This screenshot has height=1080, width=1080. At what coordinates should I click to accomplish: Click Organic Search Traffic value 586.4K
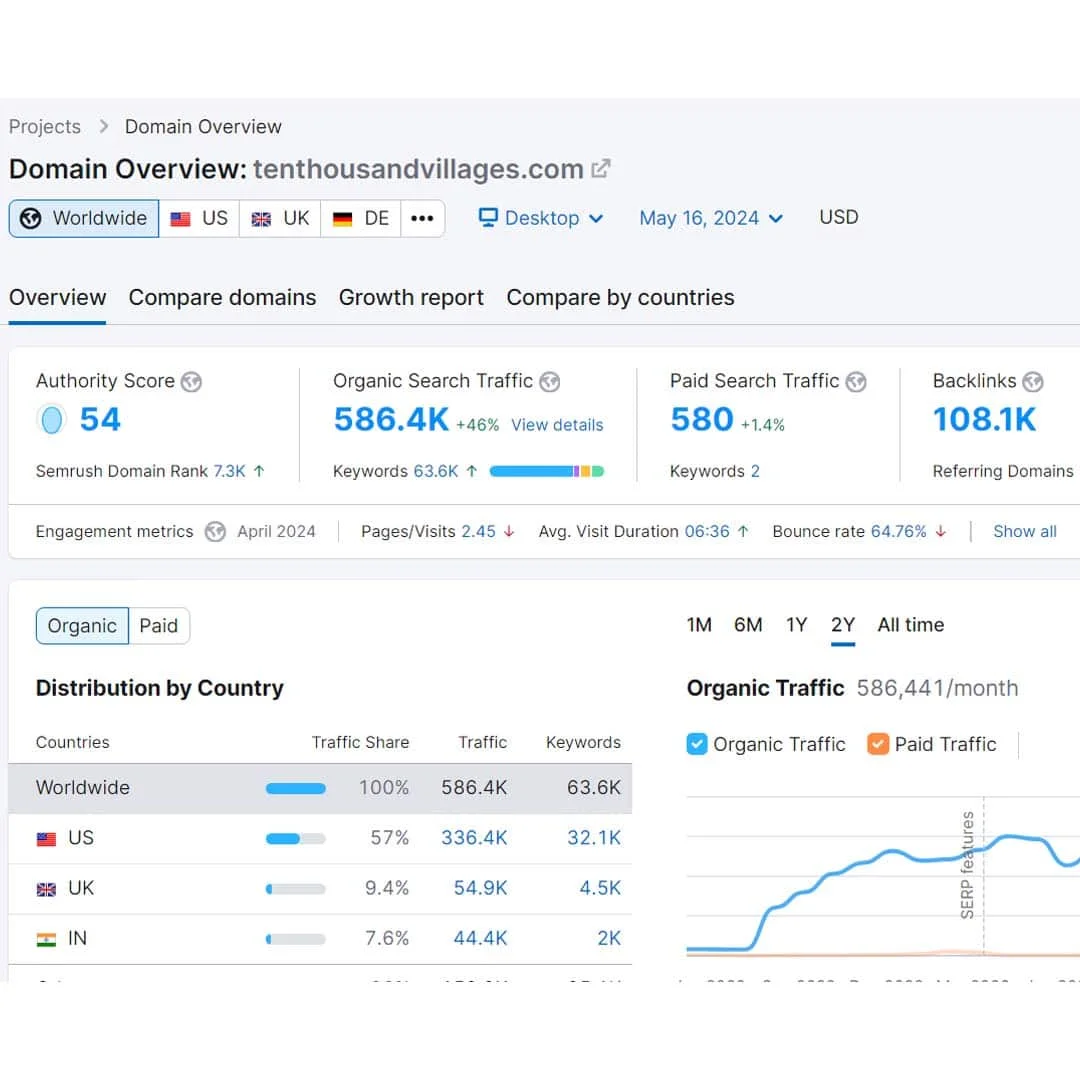[x=391, y=419]
